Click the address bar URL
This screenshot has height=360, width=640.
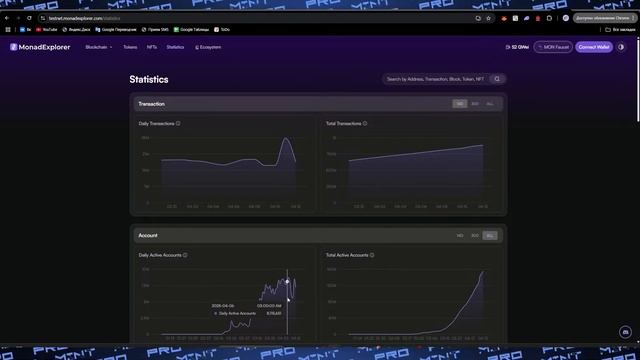click(84, 18)
